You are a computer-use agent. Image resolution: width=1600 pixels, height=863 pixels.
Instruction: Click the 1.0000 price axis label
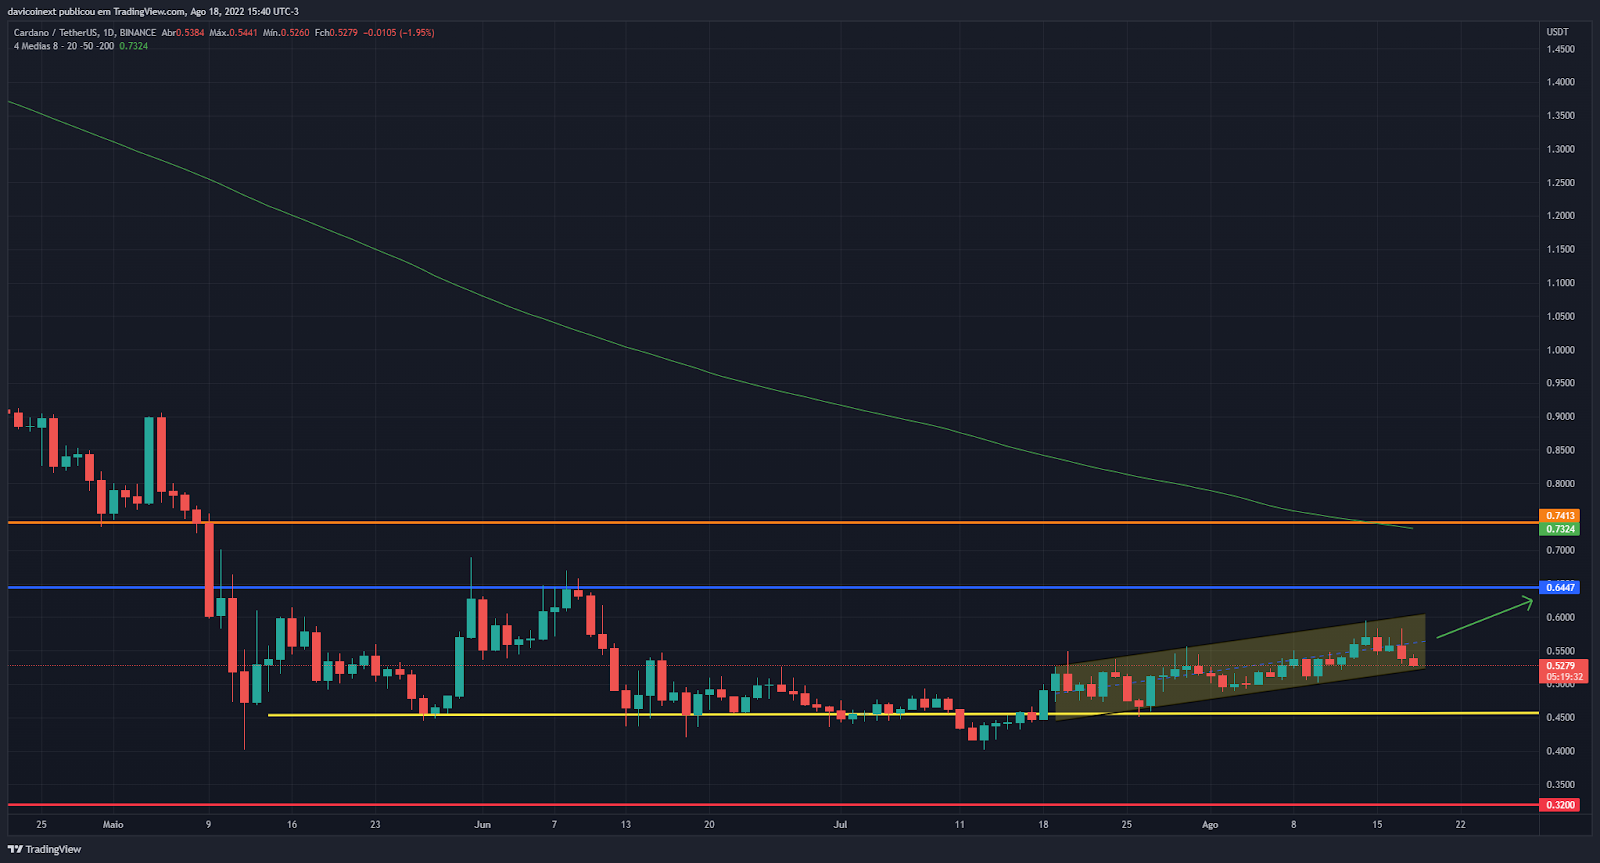(1560, 350)
